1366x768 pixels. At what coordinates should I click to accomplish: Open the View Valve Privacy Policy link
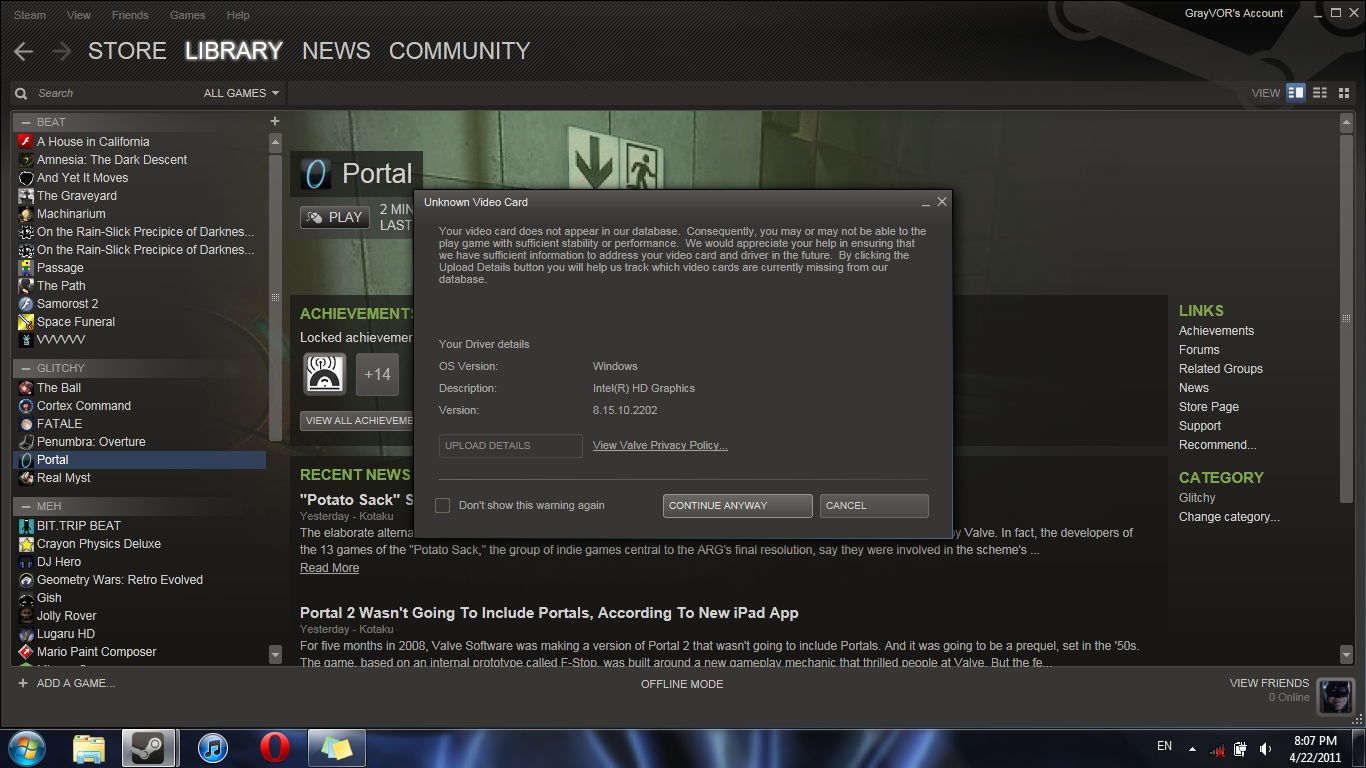[660, 446]
